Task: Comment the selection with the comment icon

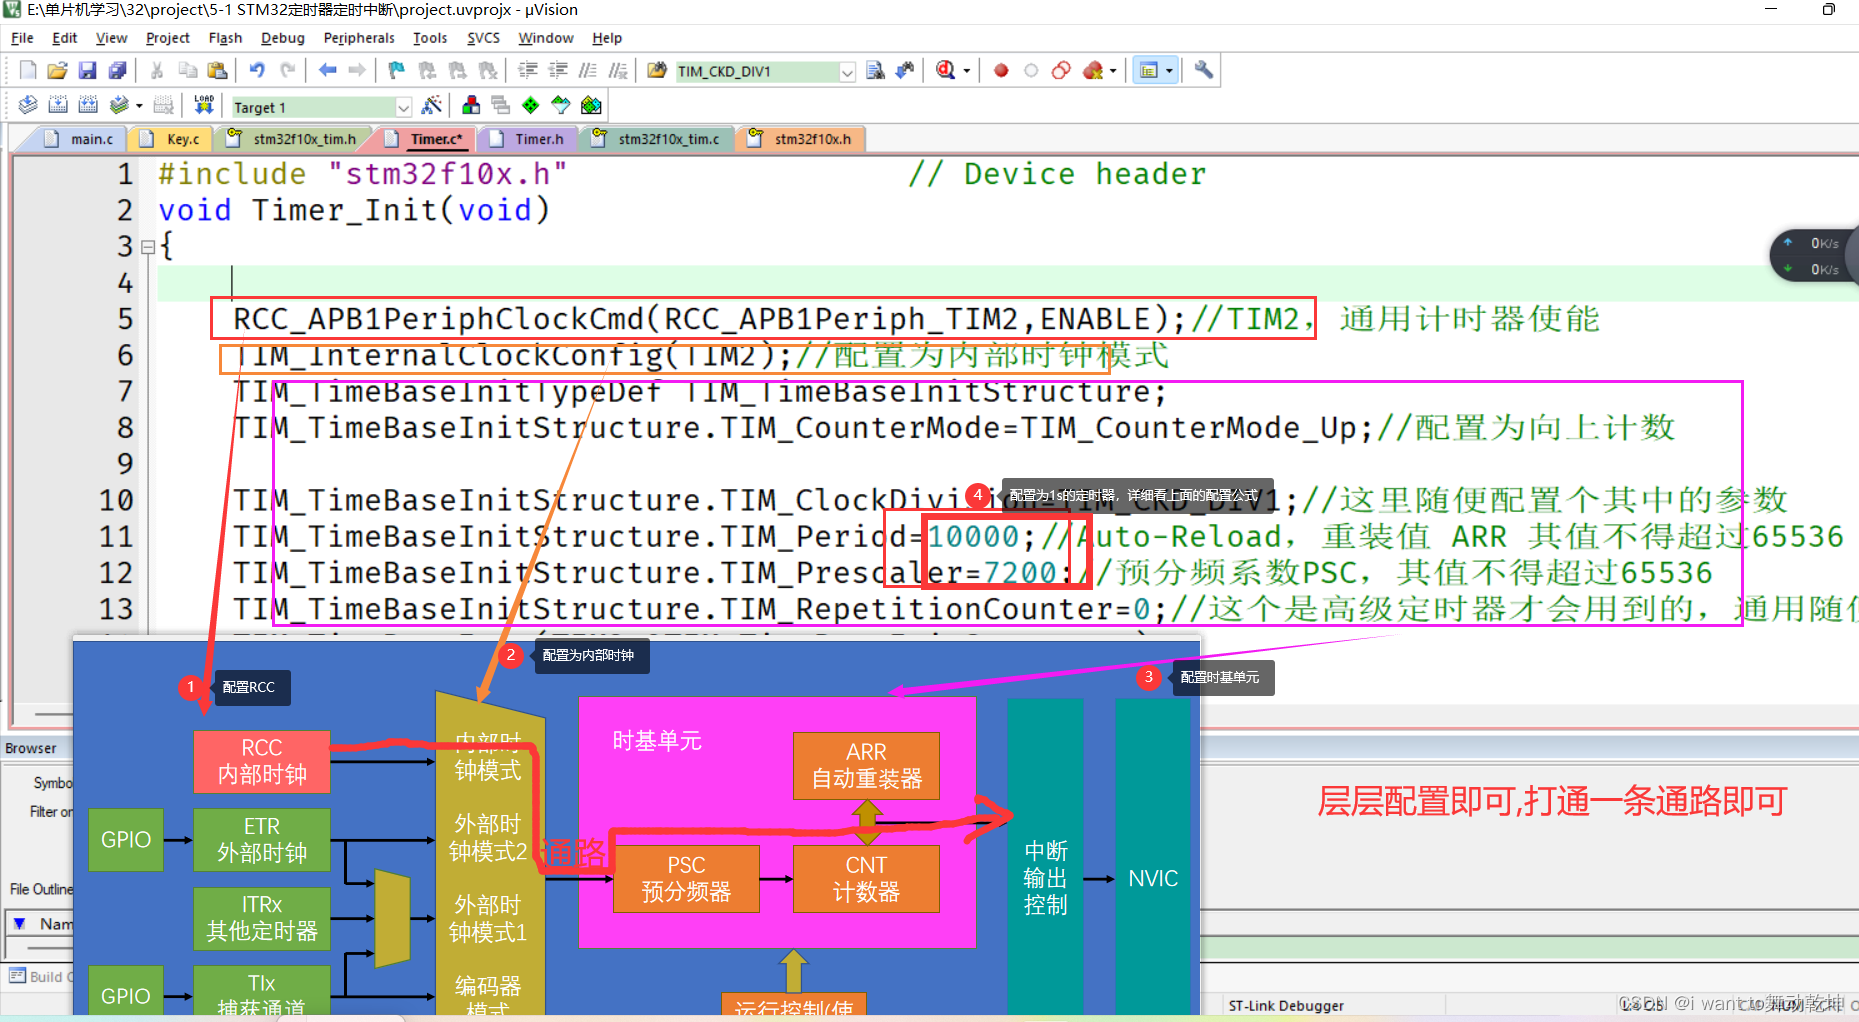Action: (588, 70)
